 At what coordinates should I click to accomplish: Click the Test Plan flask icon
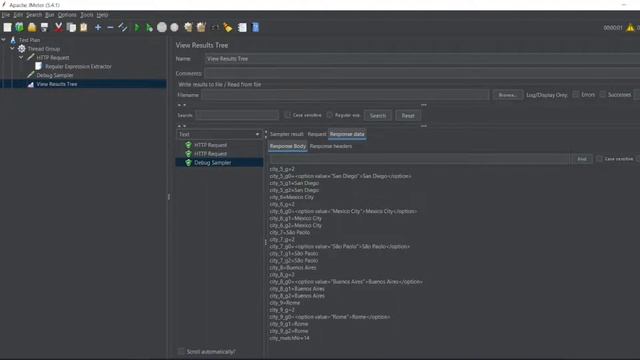click(x=13, y=40)
